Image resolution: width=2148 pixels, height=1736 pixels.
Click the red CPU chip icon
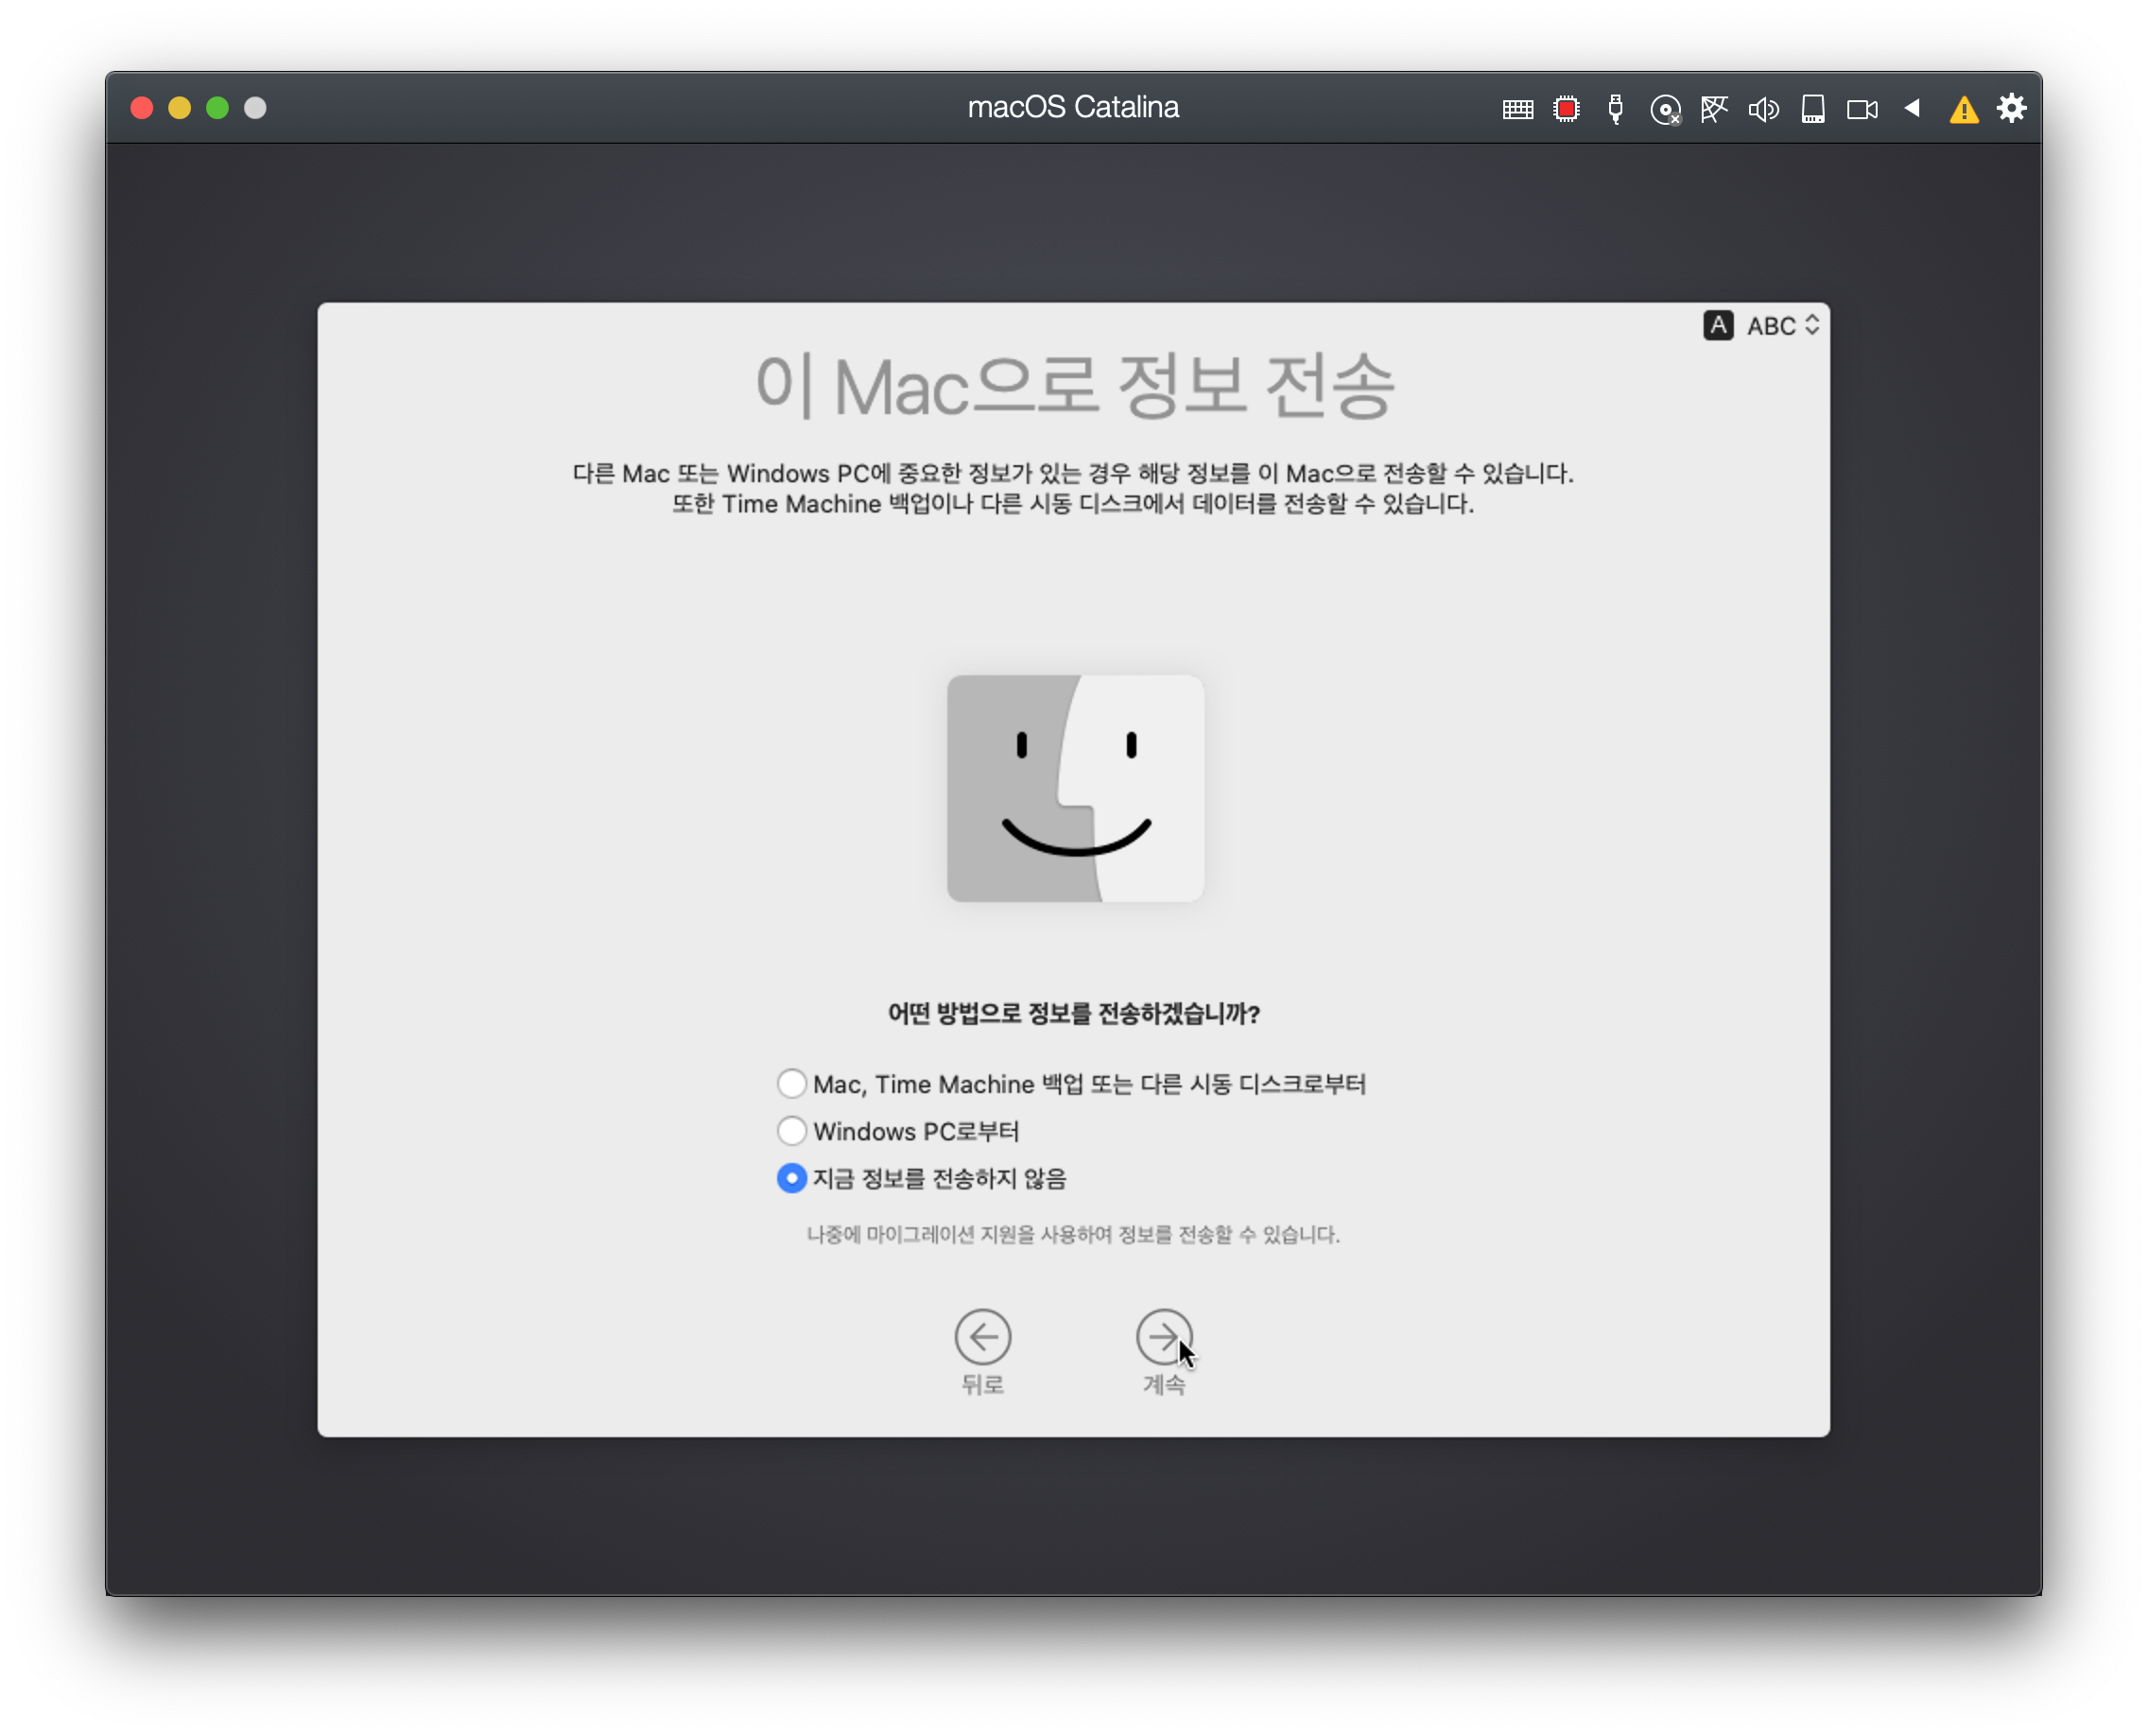[x=1566, y=109]
